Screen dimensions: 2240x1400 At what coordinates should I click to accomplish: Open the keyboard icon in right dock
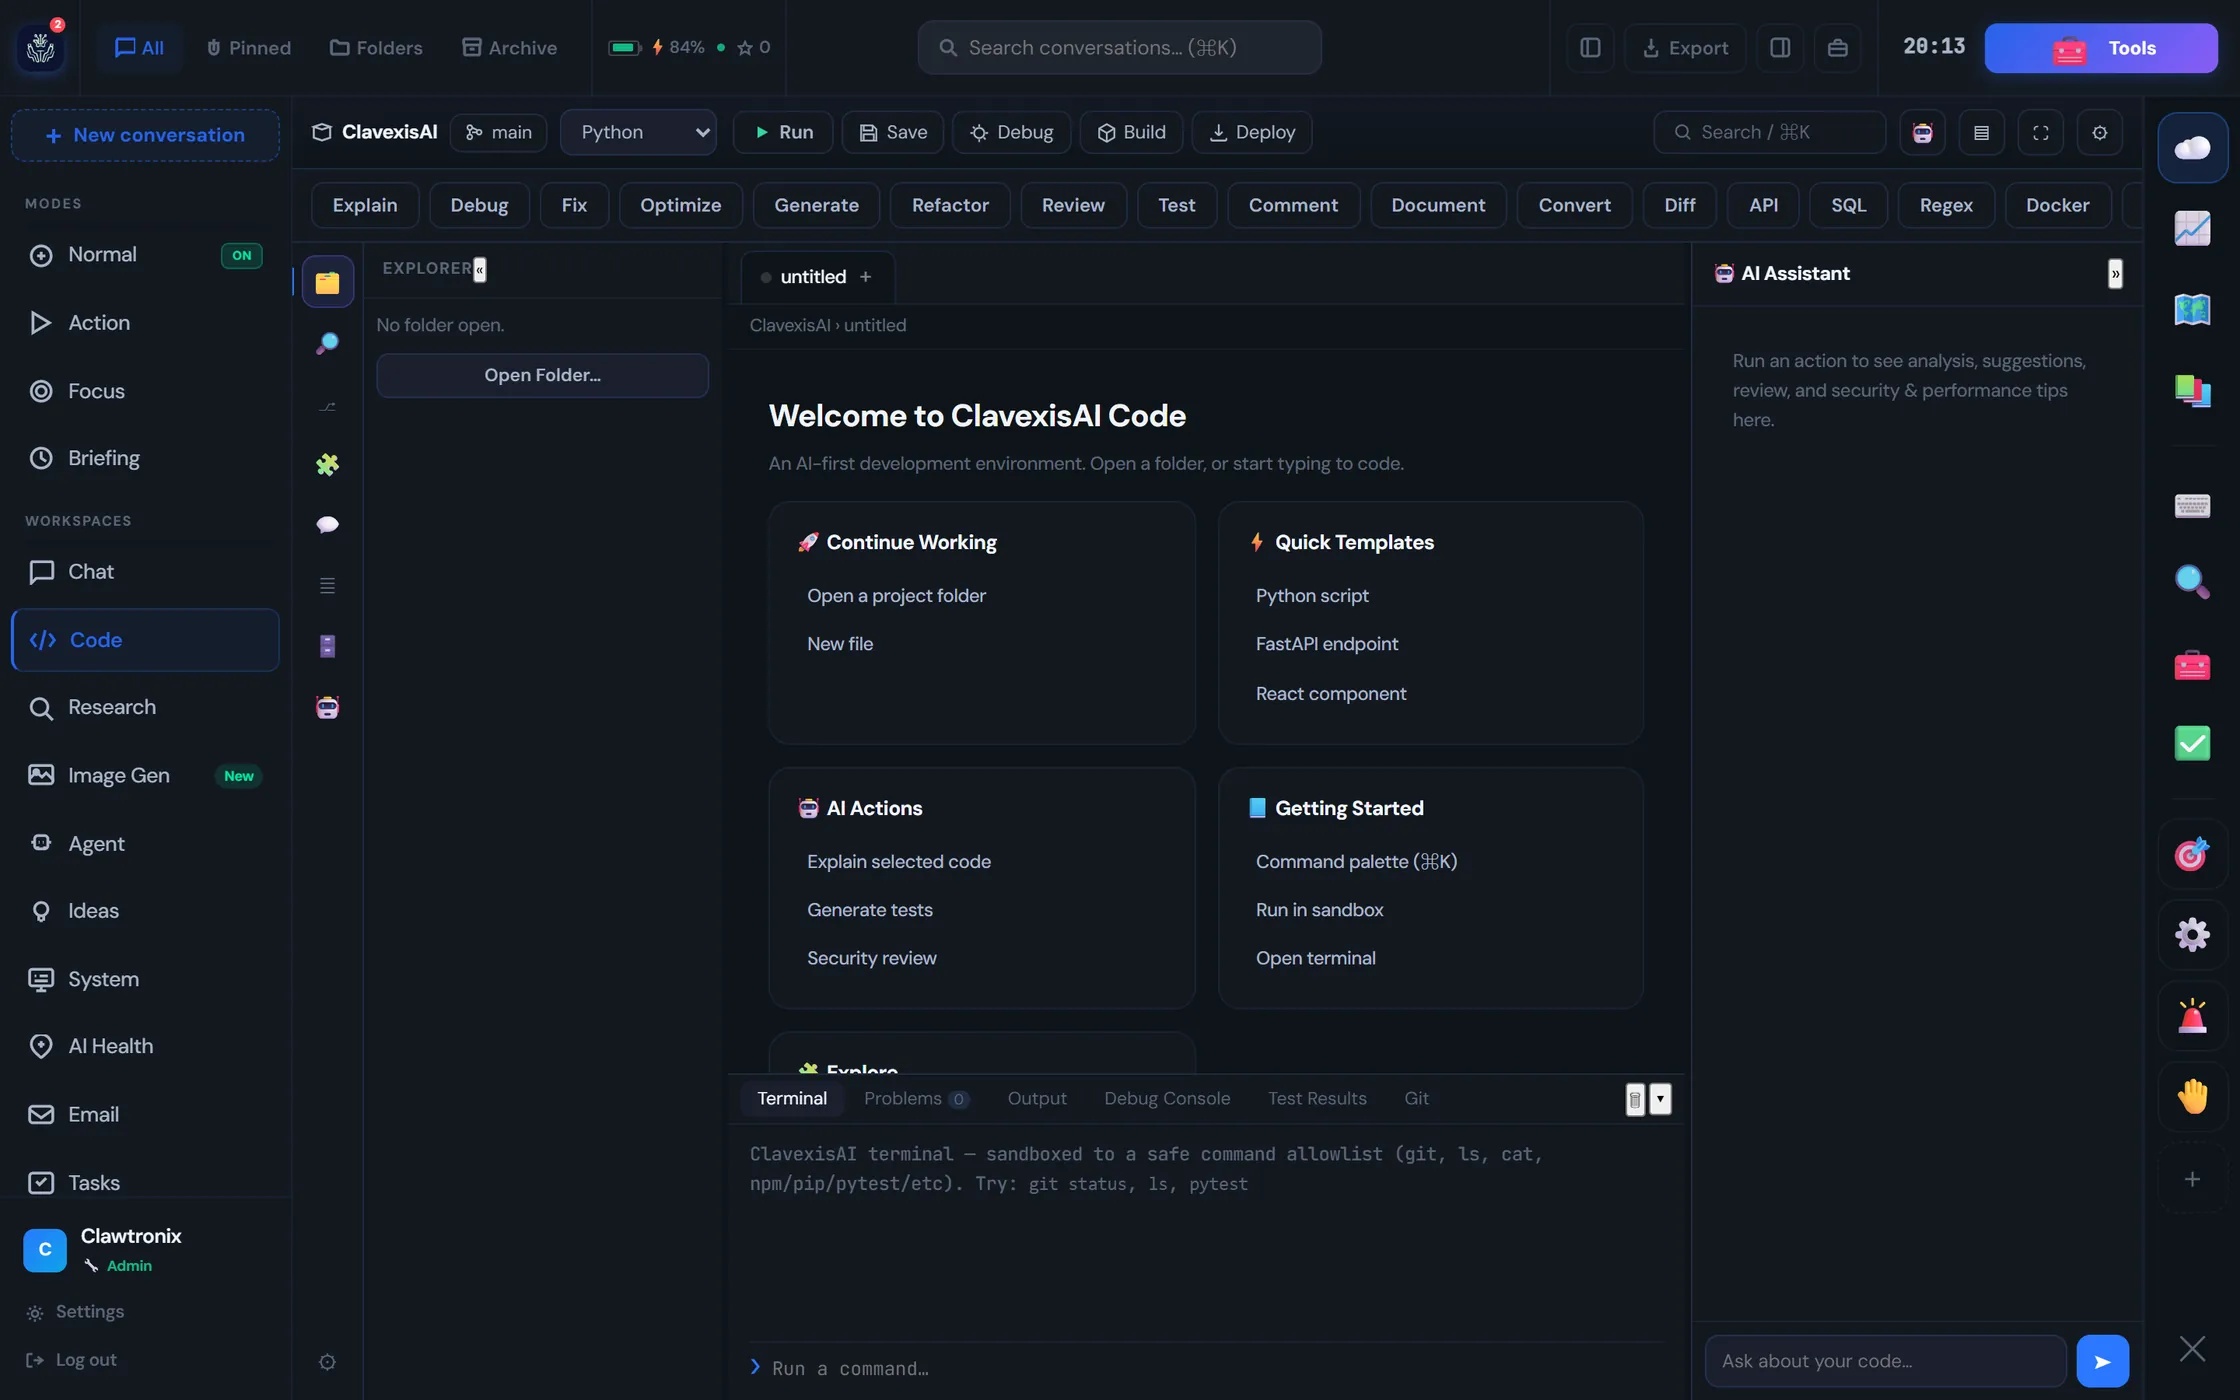(2192, 505)
